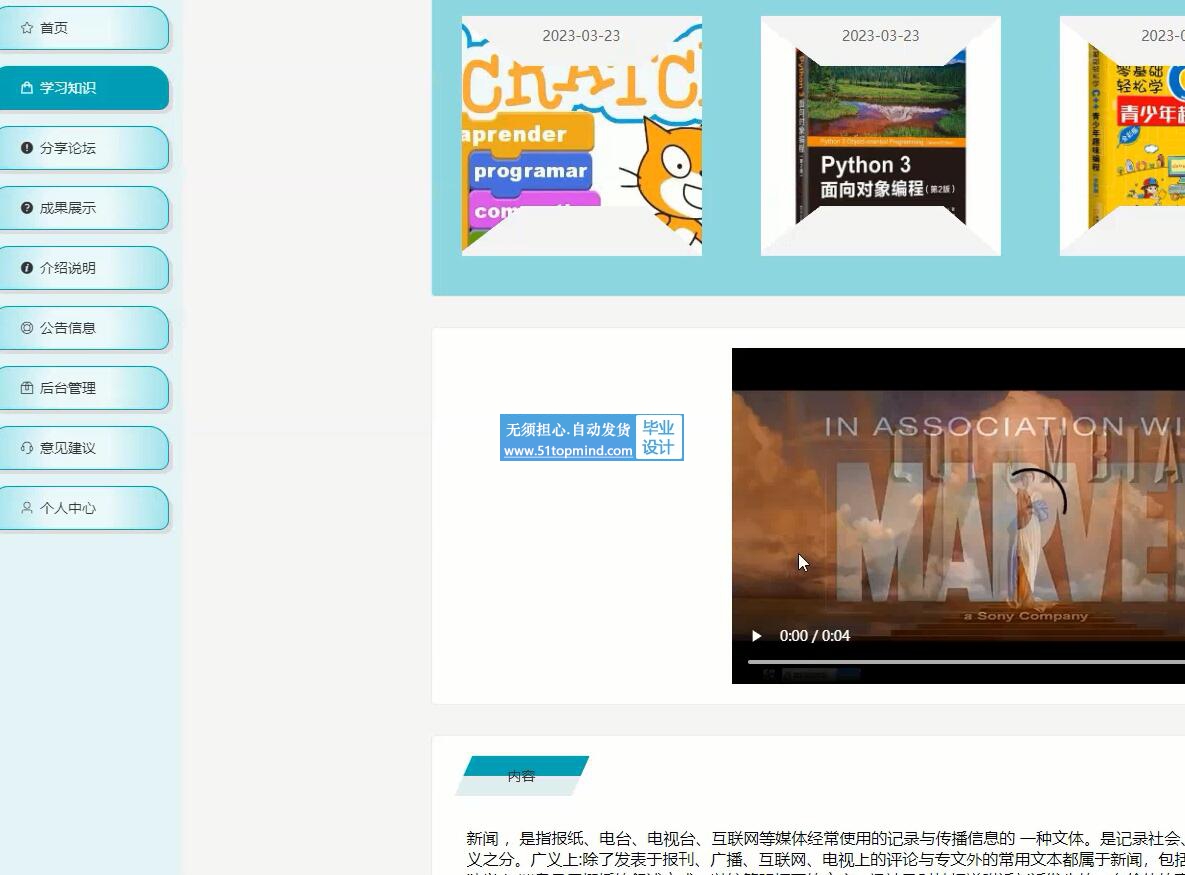Click the circle icon beside 公告信息
Image resolution: width=1185 pixels, height=875 pixels.
(x=27, y=328)
